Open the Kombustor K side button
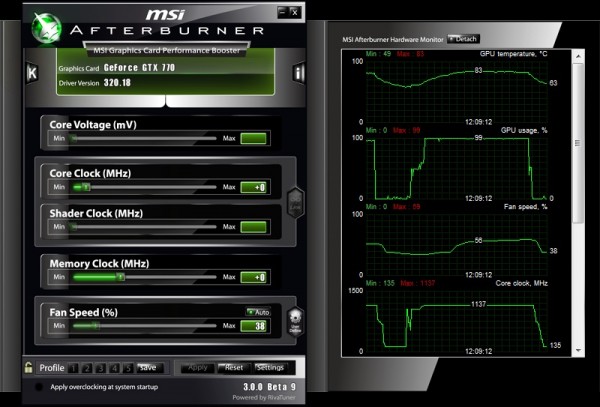The height and width of the screenshot is (407, 600). [x=32, y=73]
